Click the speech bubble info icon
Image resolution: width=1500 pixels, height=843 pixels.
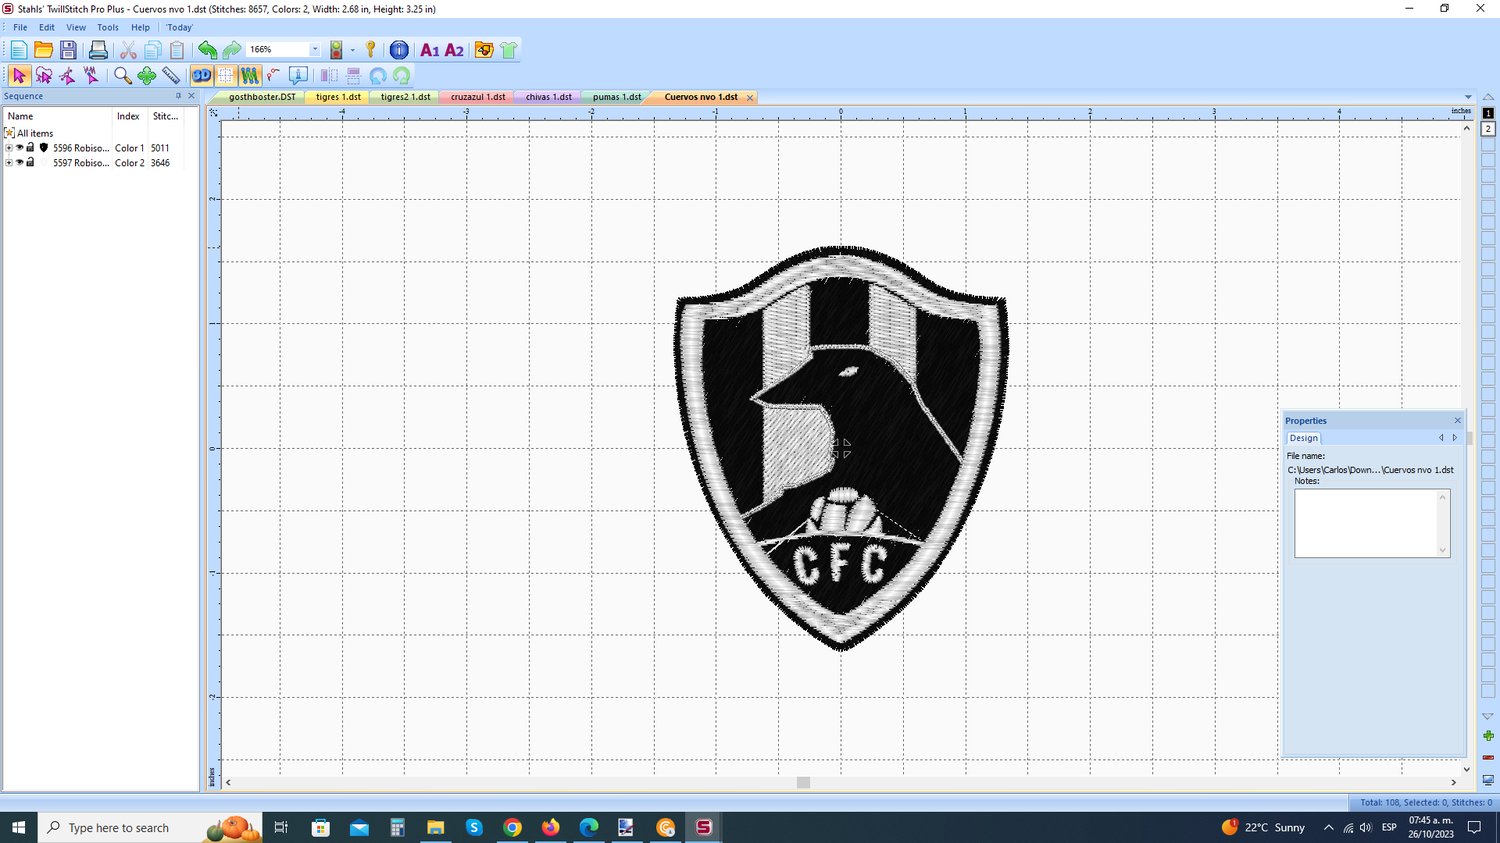(298, 75)
